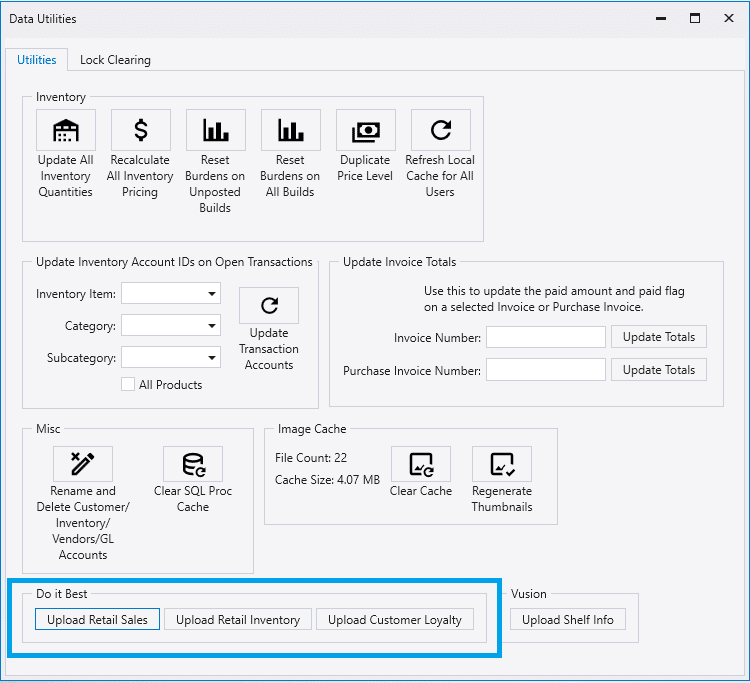This screenshot has width=750, height=683.
Task: Click Update Totals beside Purchase Invoice Number
Action: coord(659,370)
